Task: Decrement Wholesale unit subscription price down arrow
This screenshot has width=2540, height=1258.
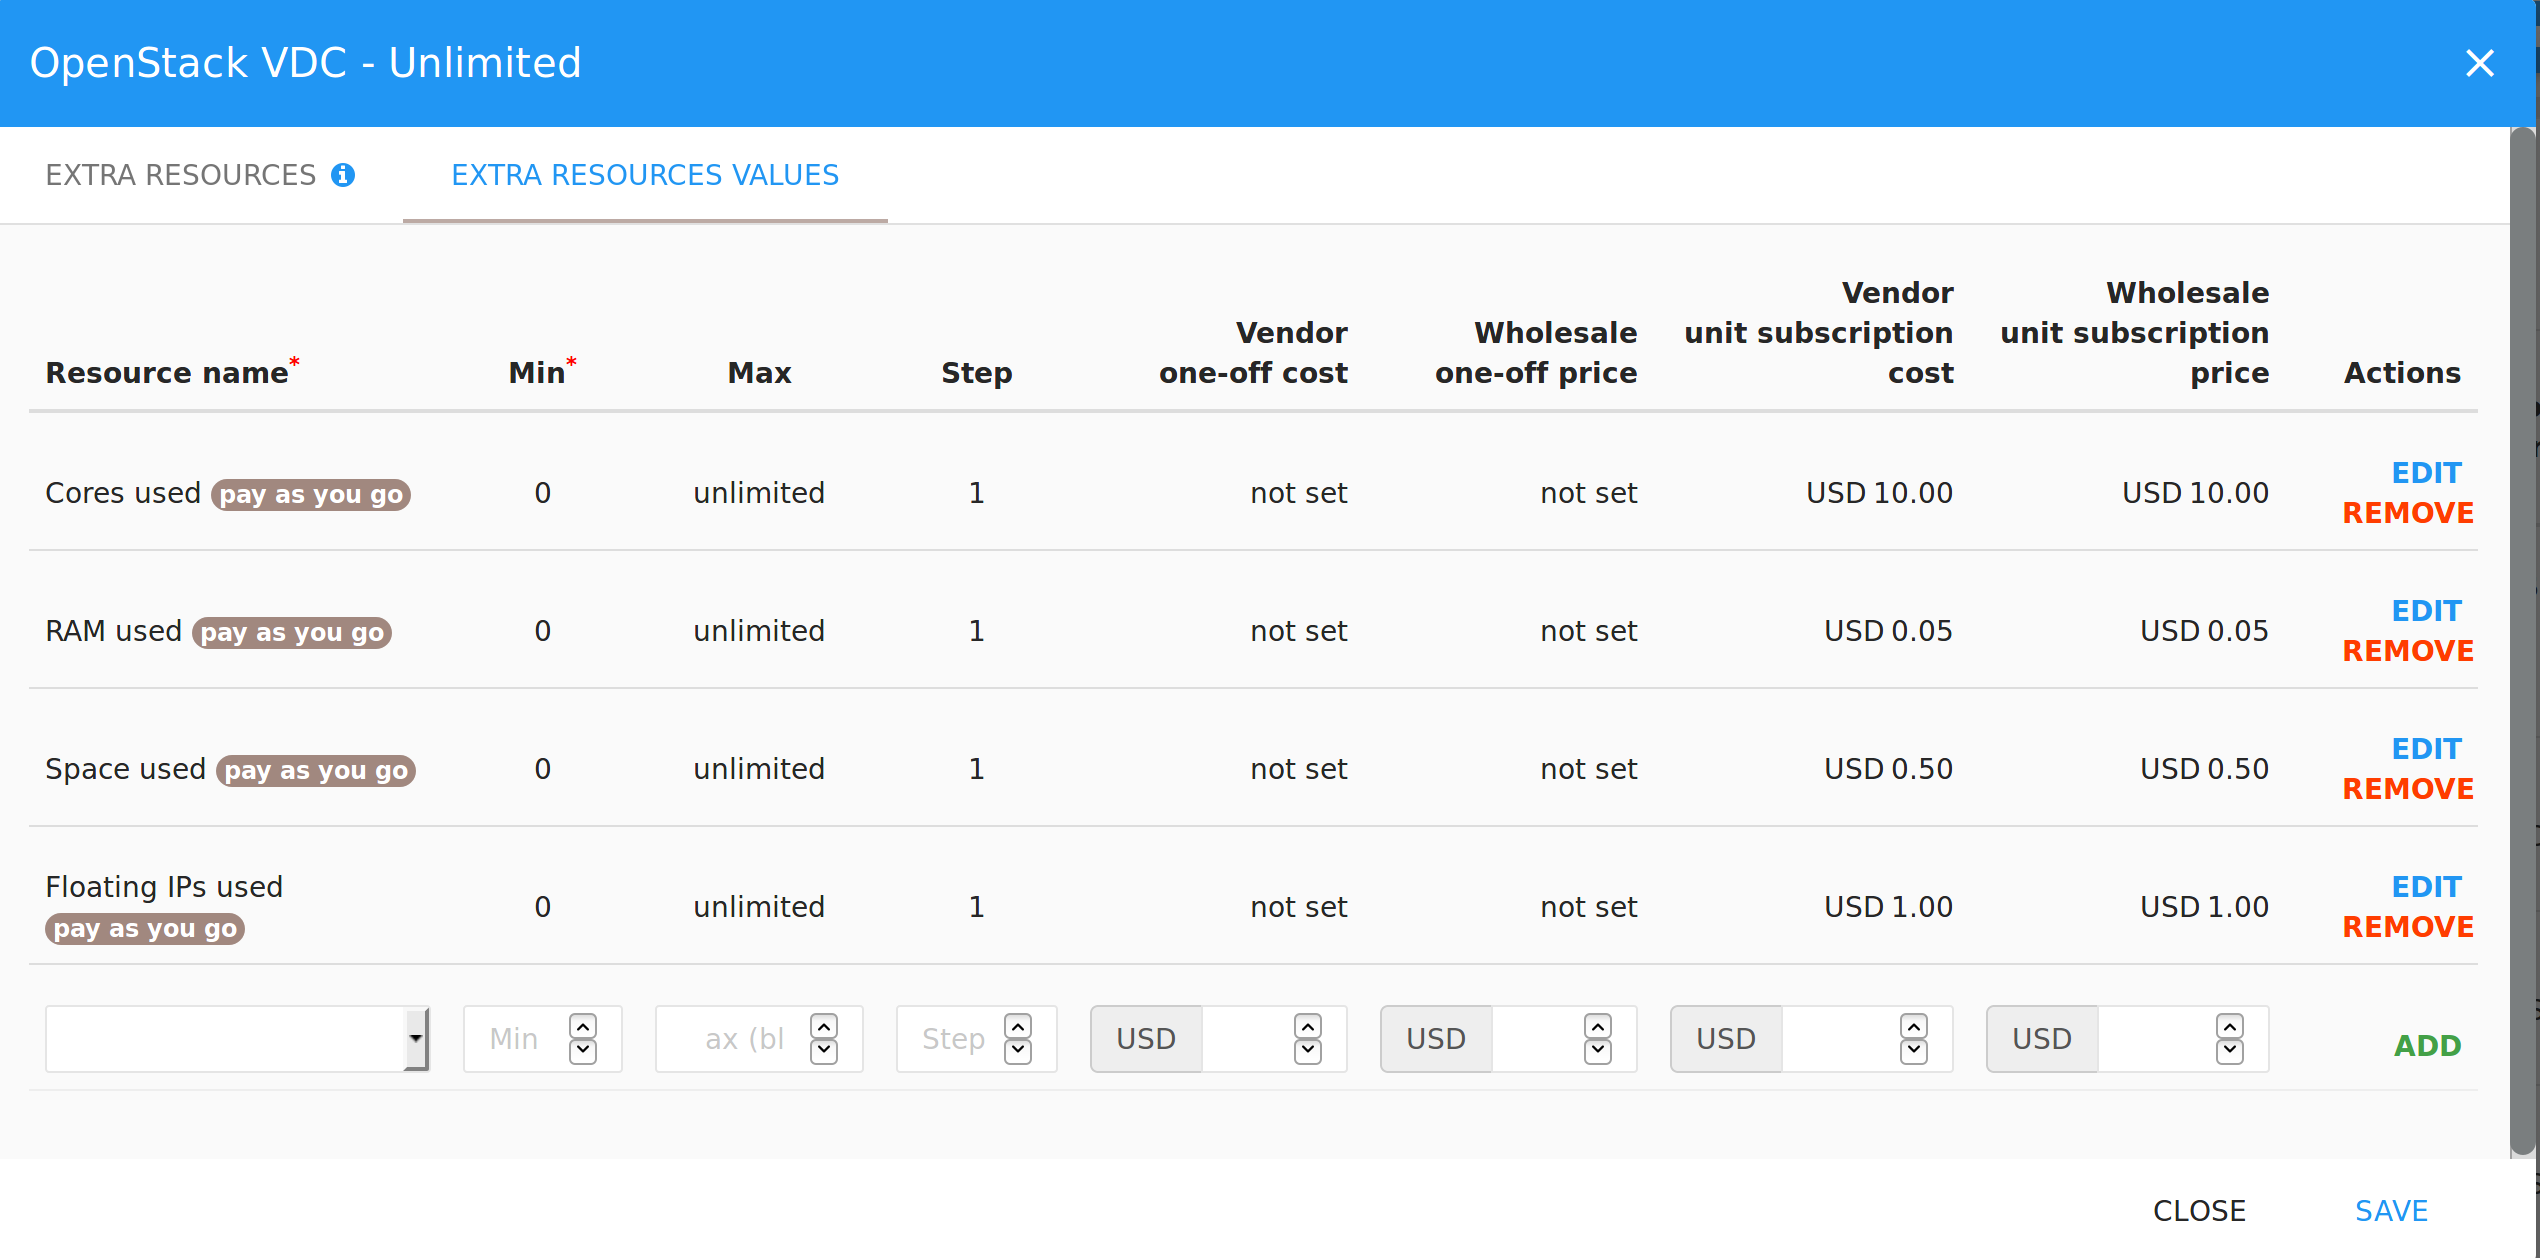Action: point(2230,1051)
